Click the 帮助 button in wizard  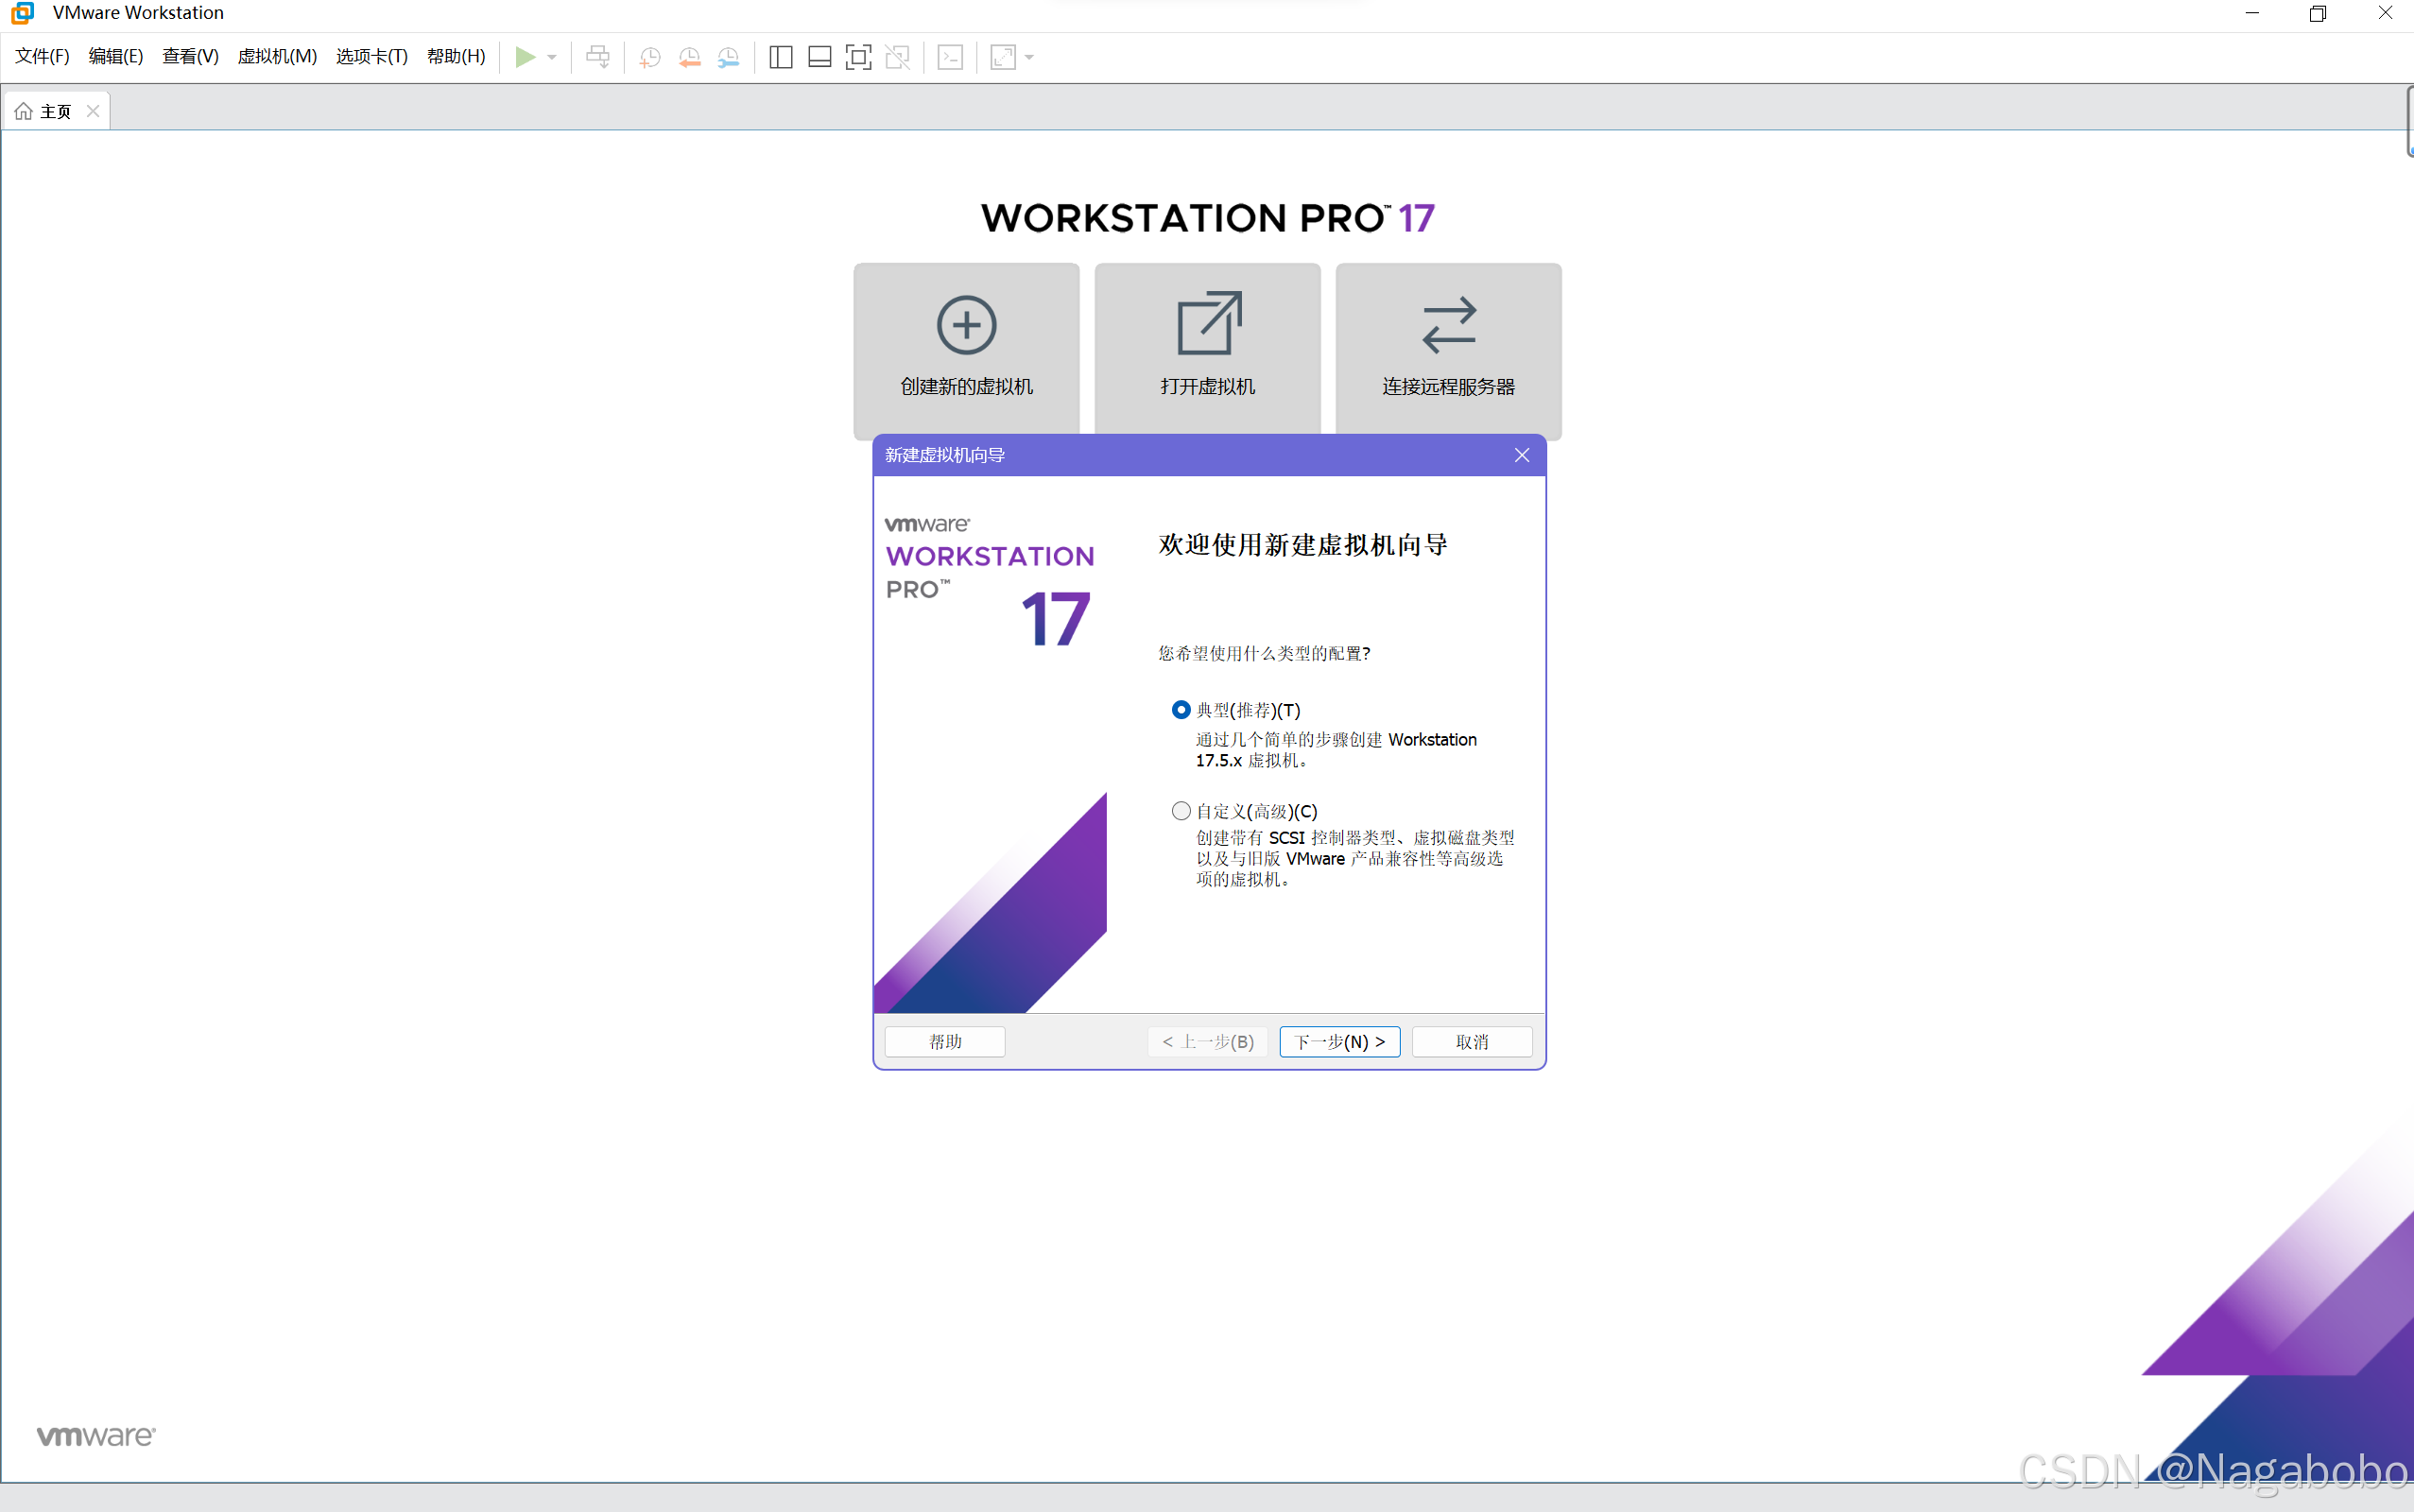tap(945, 1041)
